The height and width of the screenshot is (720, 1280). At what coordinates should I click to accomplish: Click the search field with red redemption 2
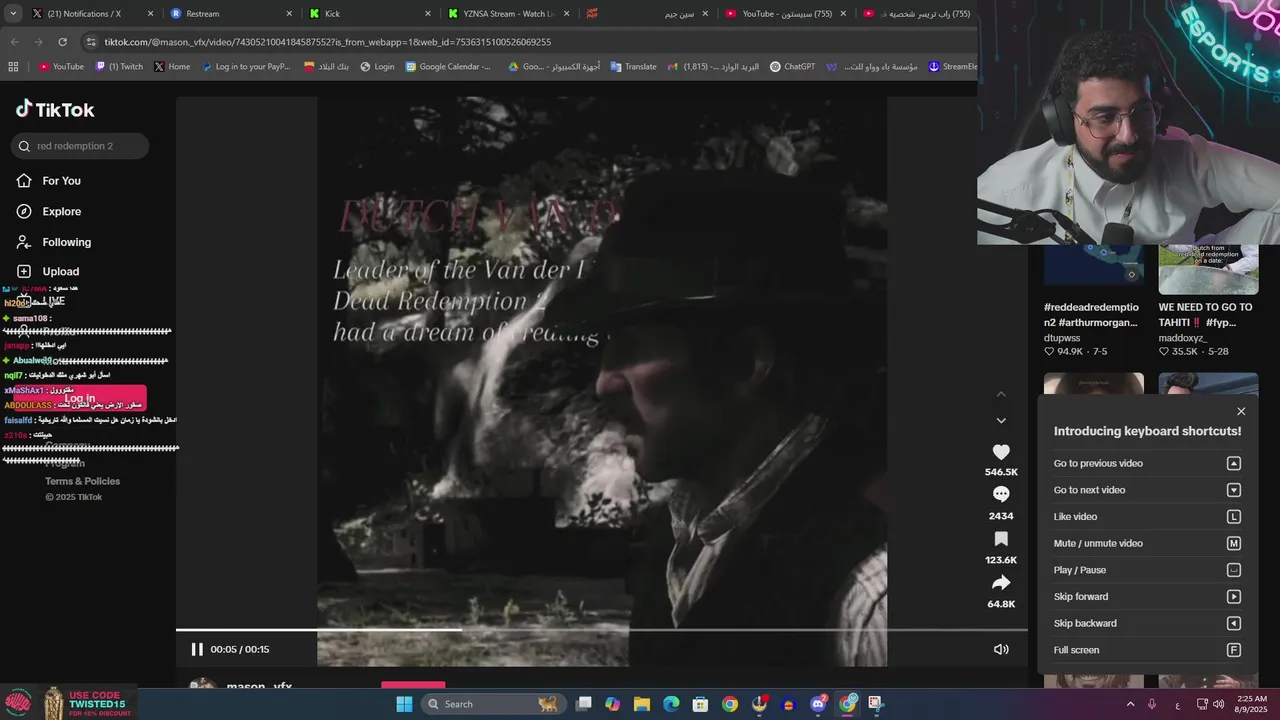coord(81,146)
